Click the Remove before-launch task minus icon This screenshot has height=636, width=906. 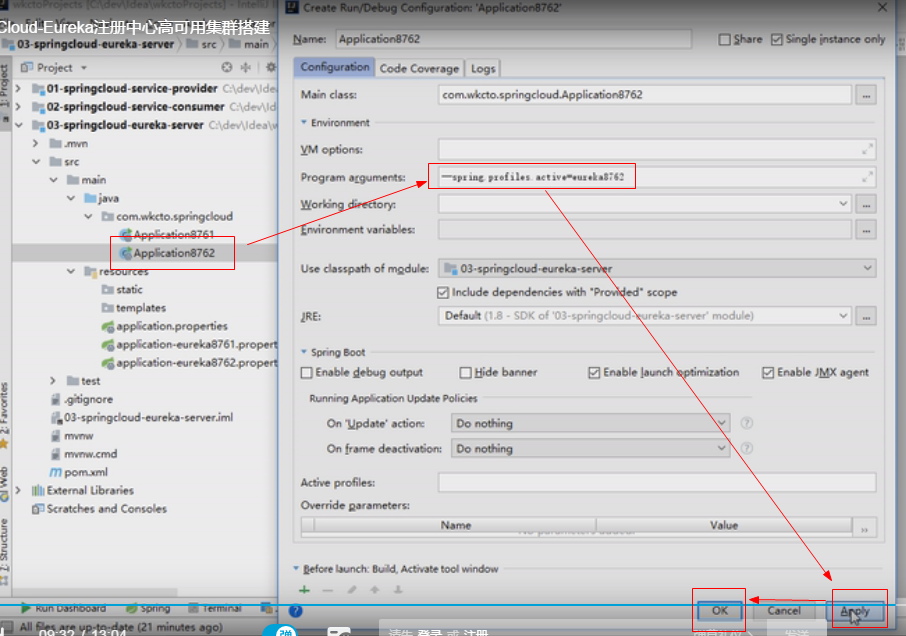328,590
